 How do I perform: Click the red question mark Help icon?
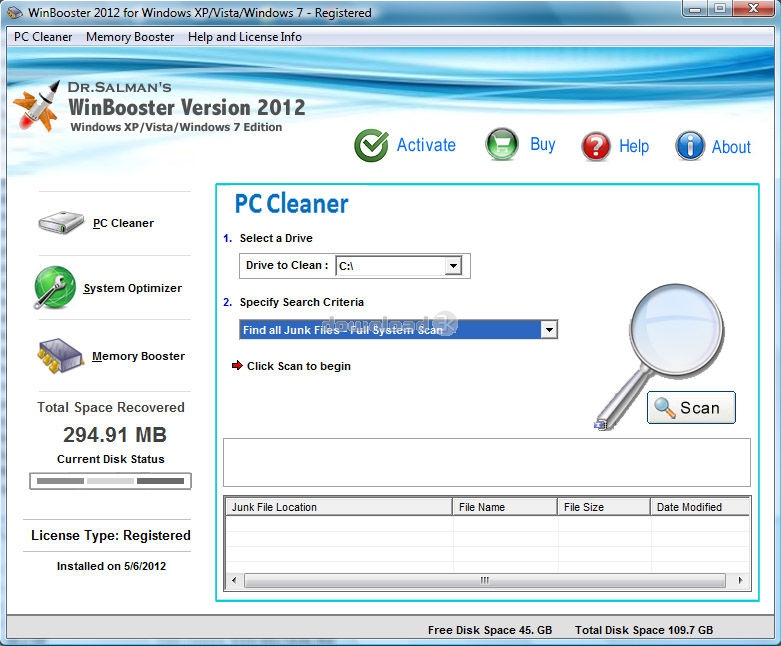coord(596,146)
